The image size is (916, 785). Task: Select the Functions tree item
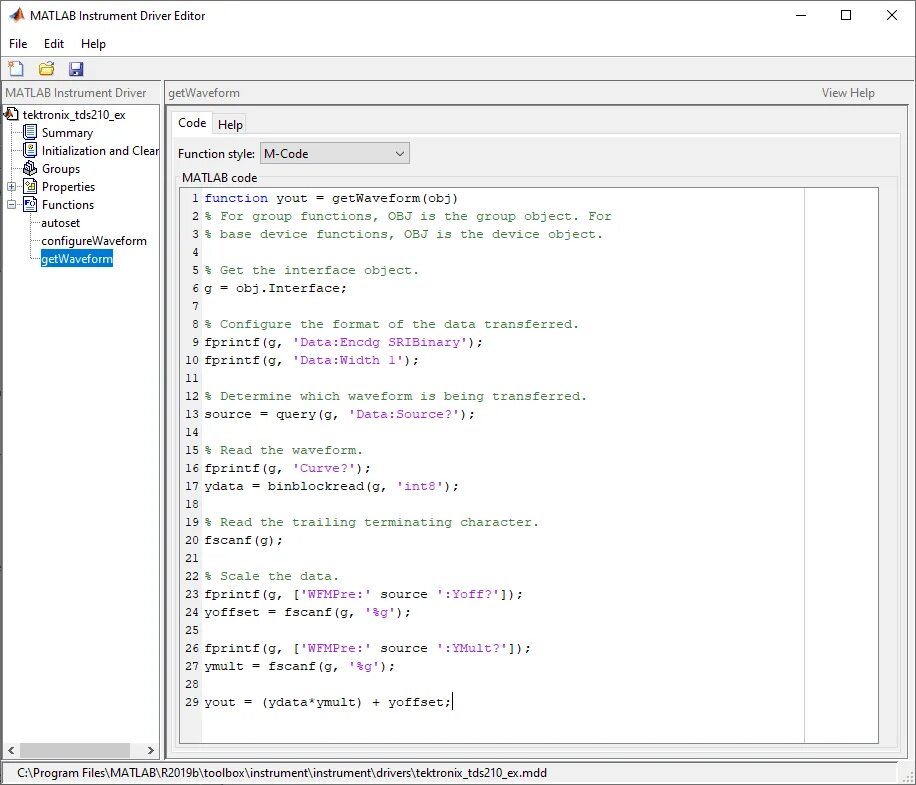click(68, 205)
